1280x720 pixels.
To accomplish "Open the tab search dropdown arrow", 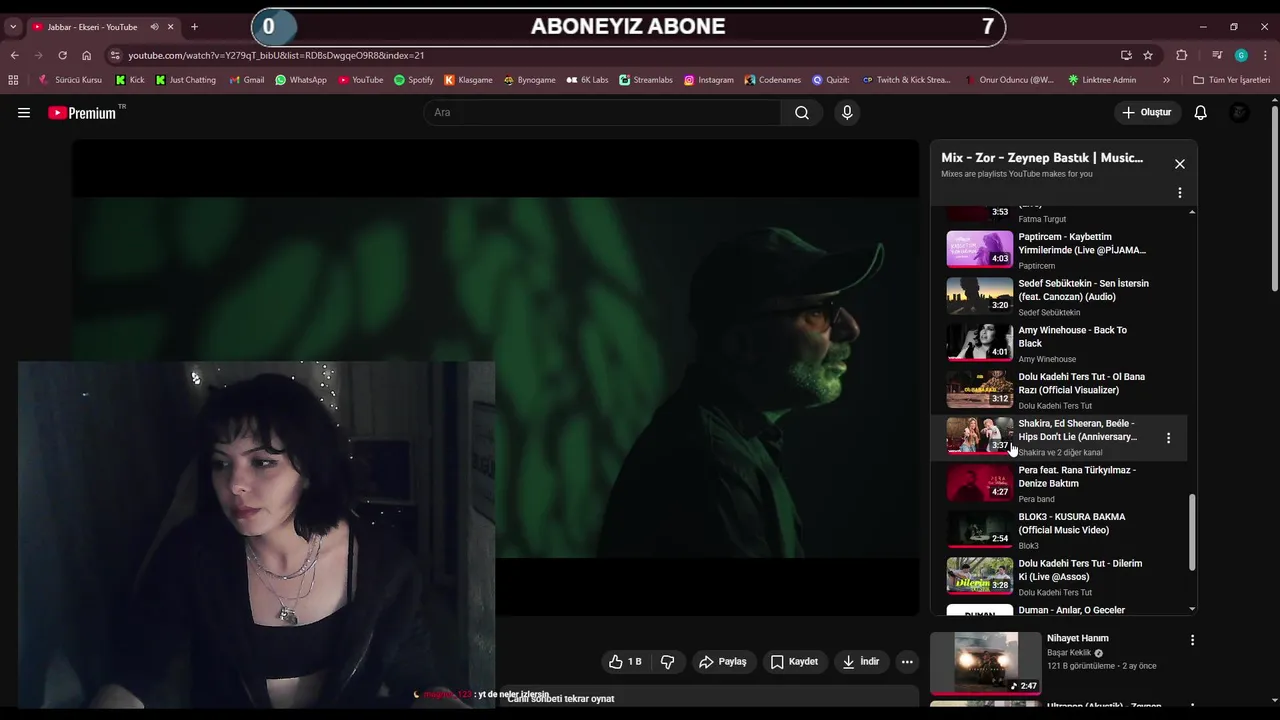I will click(13, 27).
